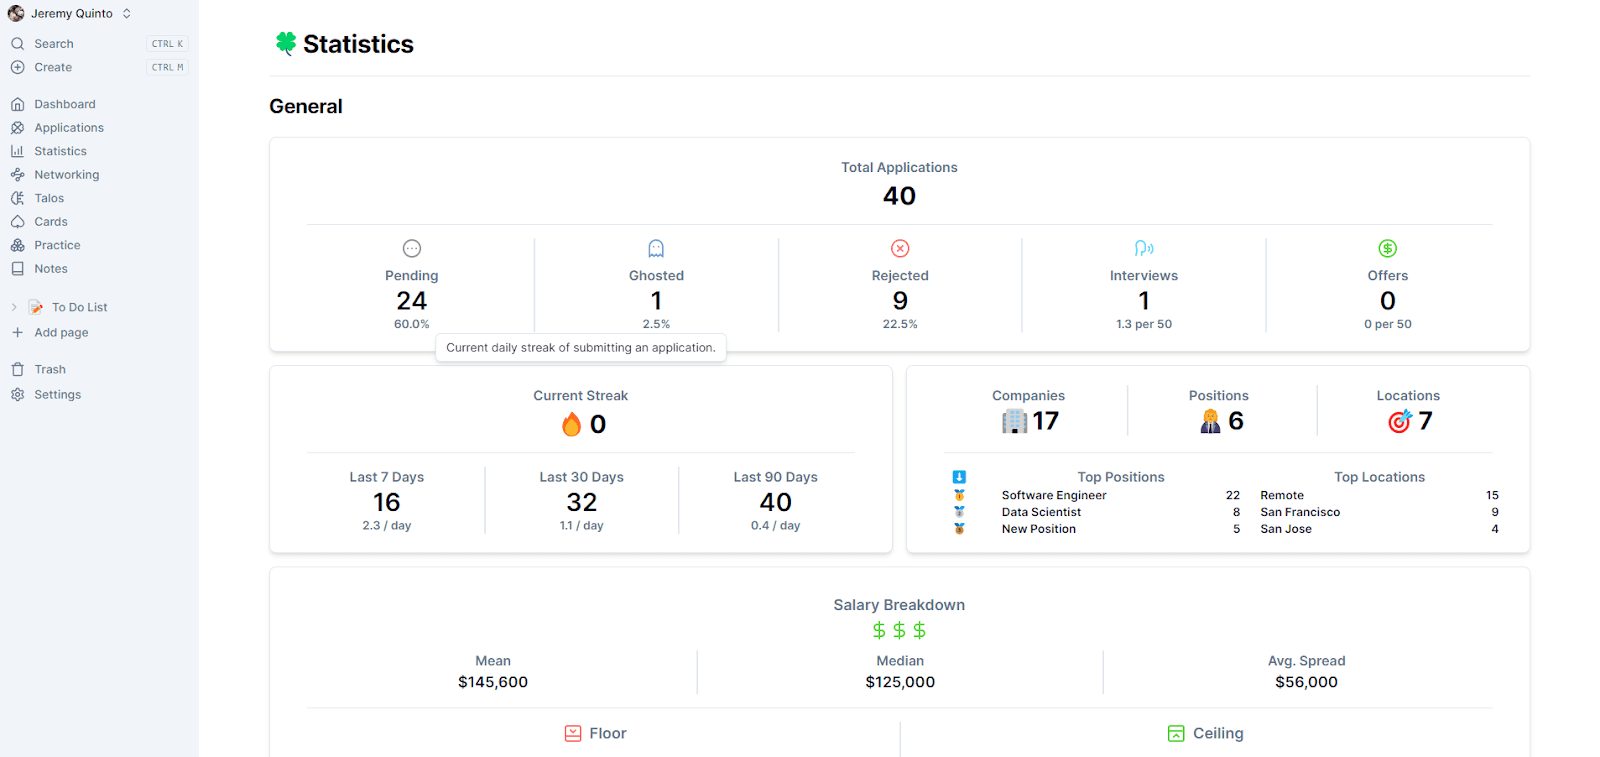Click the CTRL K shortcut badge
This screenshot has height=757, width=1600.
[x=167, y=44]
